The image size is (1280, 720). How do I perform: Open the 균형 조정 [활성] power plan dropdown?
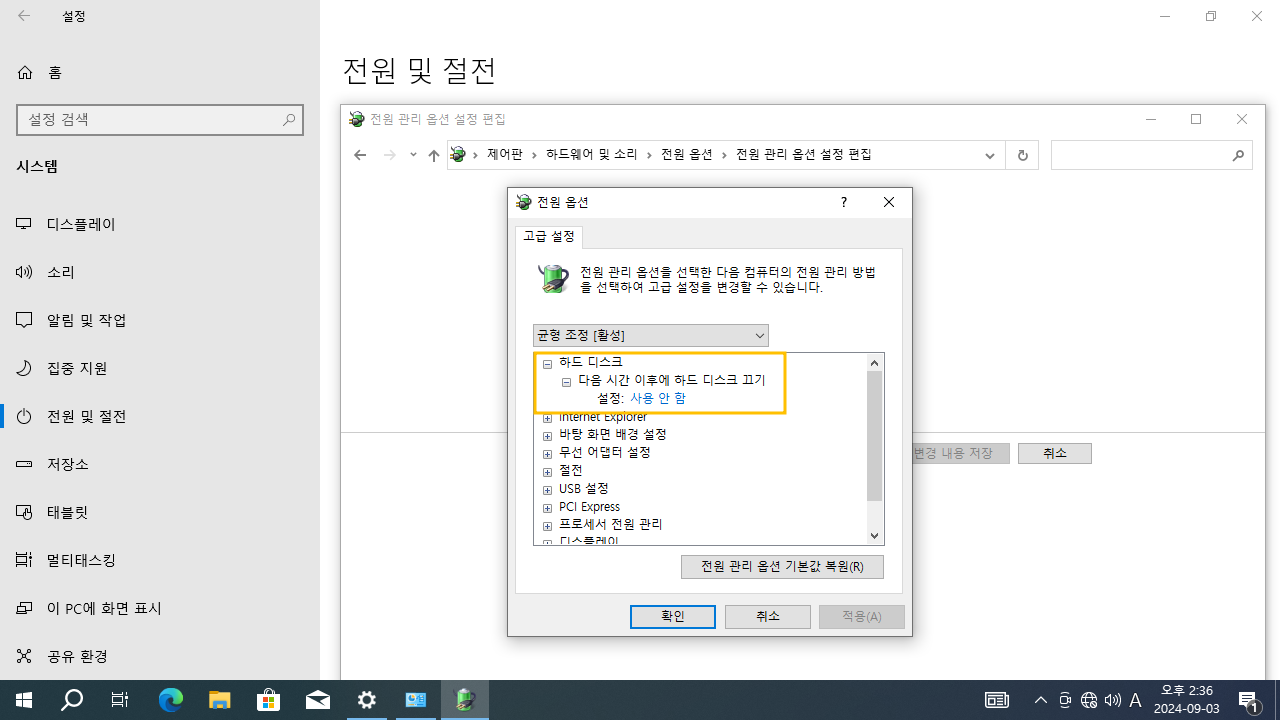pos(650,335)
